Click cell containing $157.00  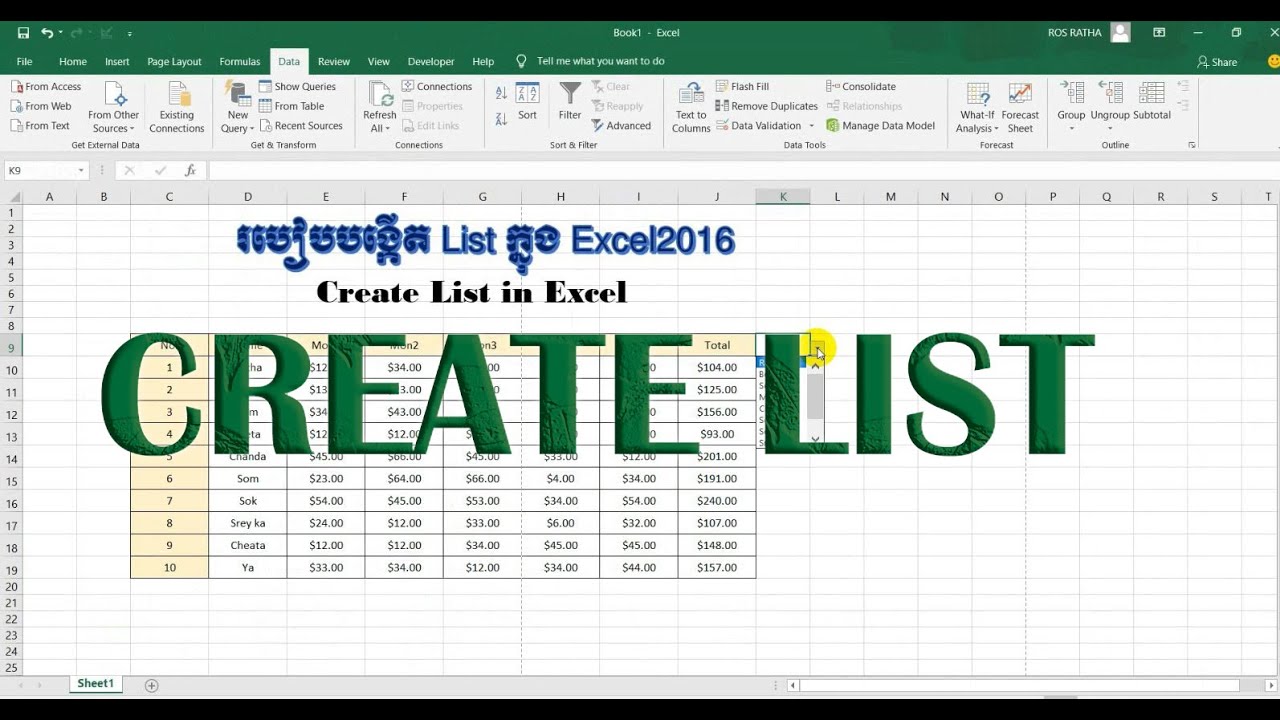click(717, 568)
